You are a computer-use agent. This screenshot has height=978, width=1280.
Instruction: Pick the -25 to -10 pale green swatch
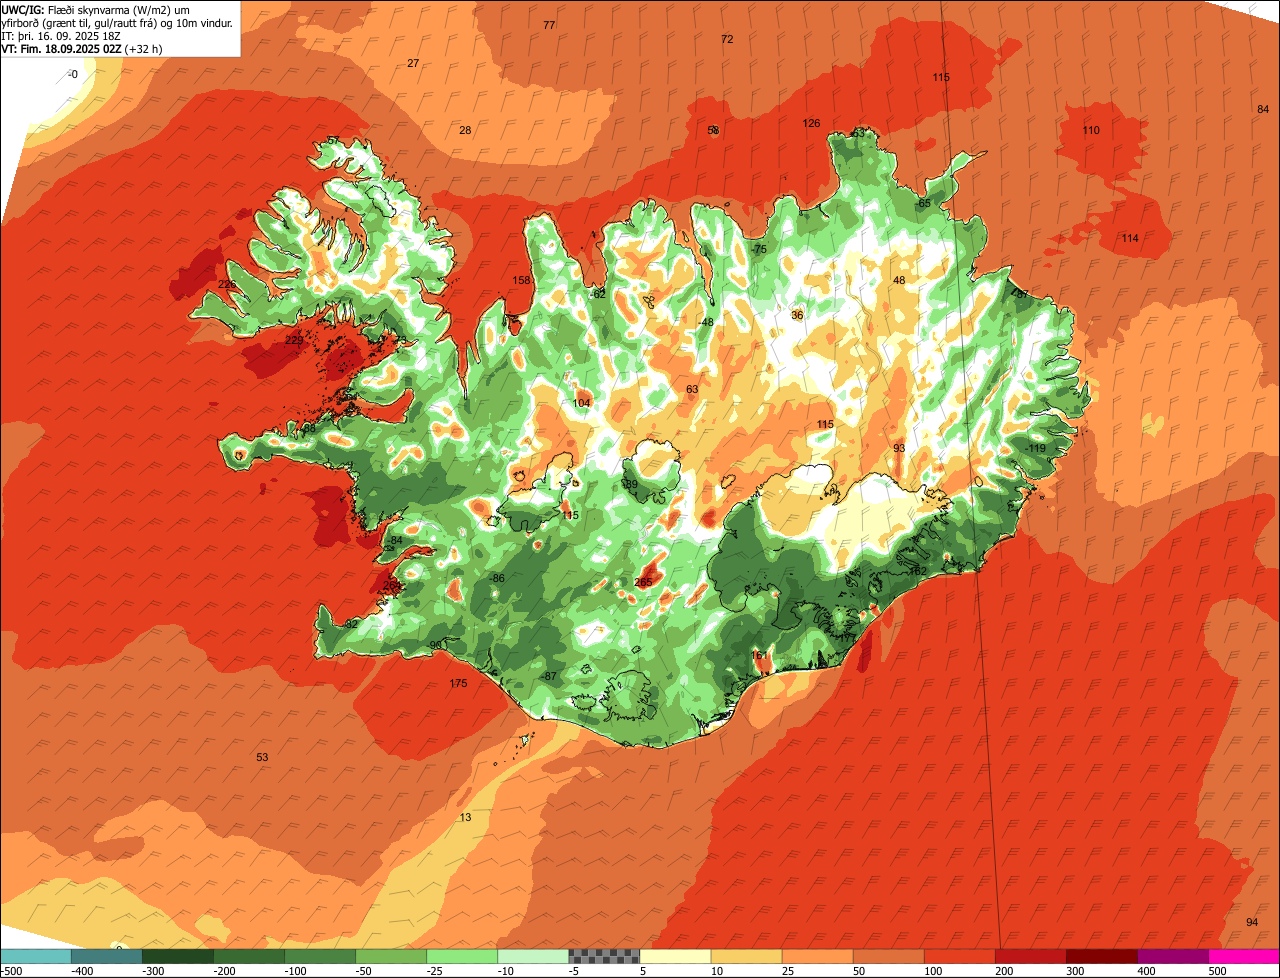[462, 956]
